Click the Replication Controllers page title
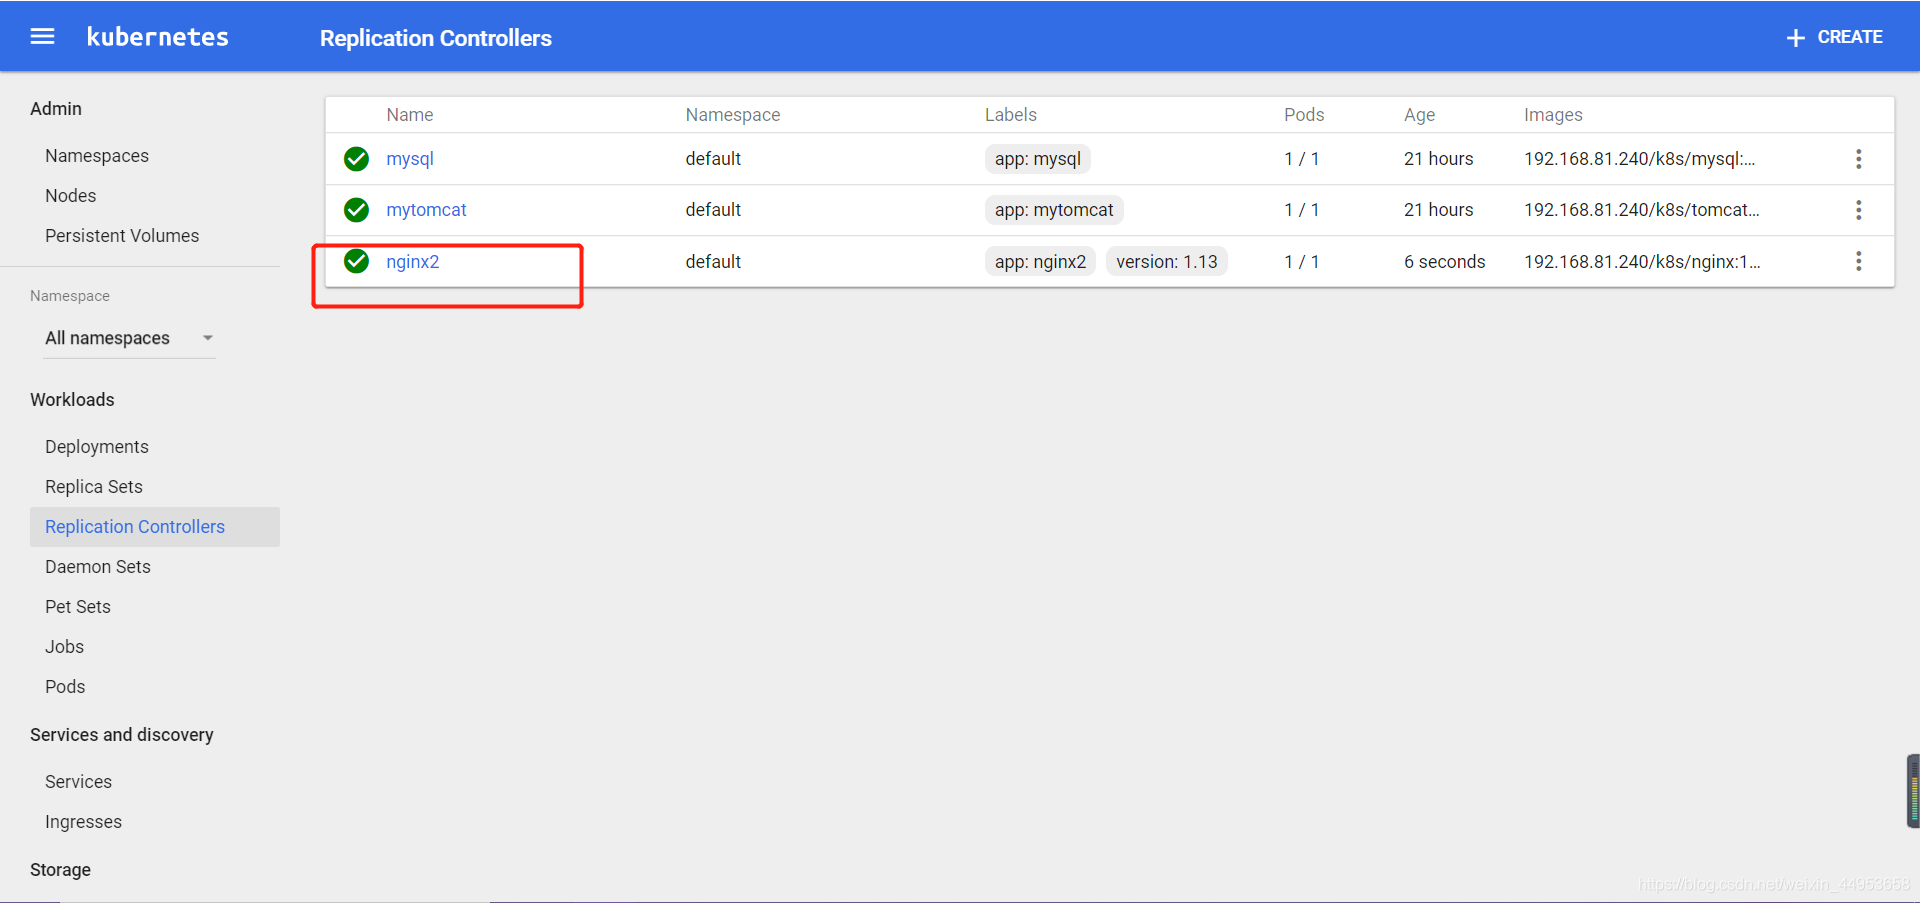Image resolution: width=1920 pixels, height=903 pixels. click(x=435, y=38)
